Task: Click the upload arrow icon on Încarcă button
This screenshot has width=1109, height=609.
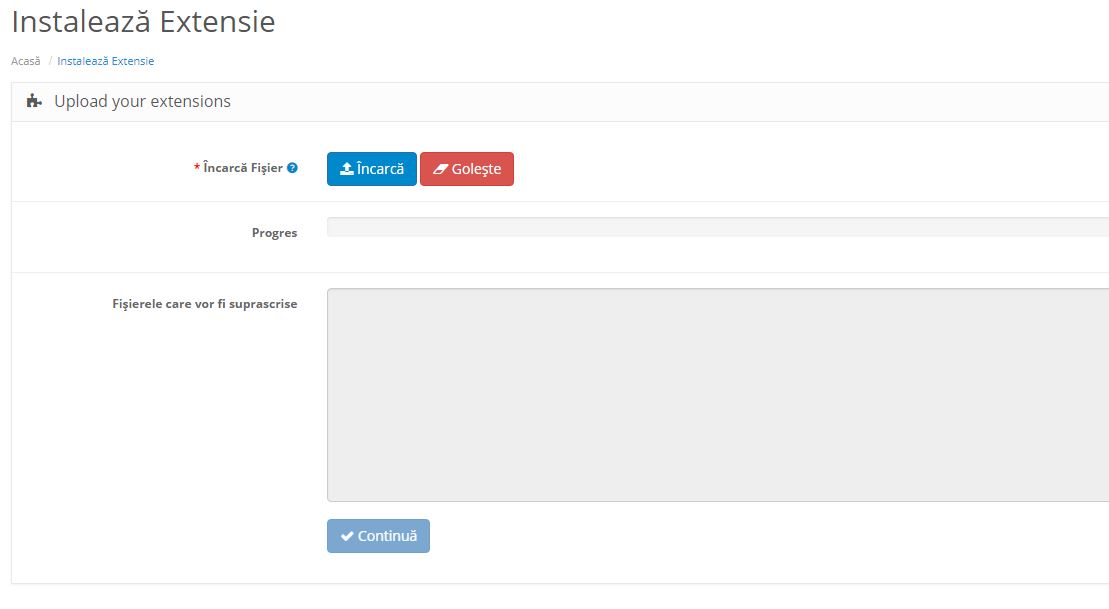Action: click(x=346, y=169)
